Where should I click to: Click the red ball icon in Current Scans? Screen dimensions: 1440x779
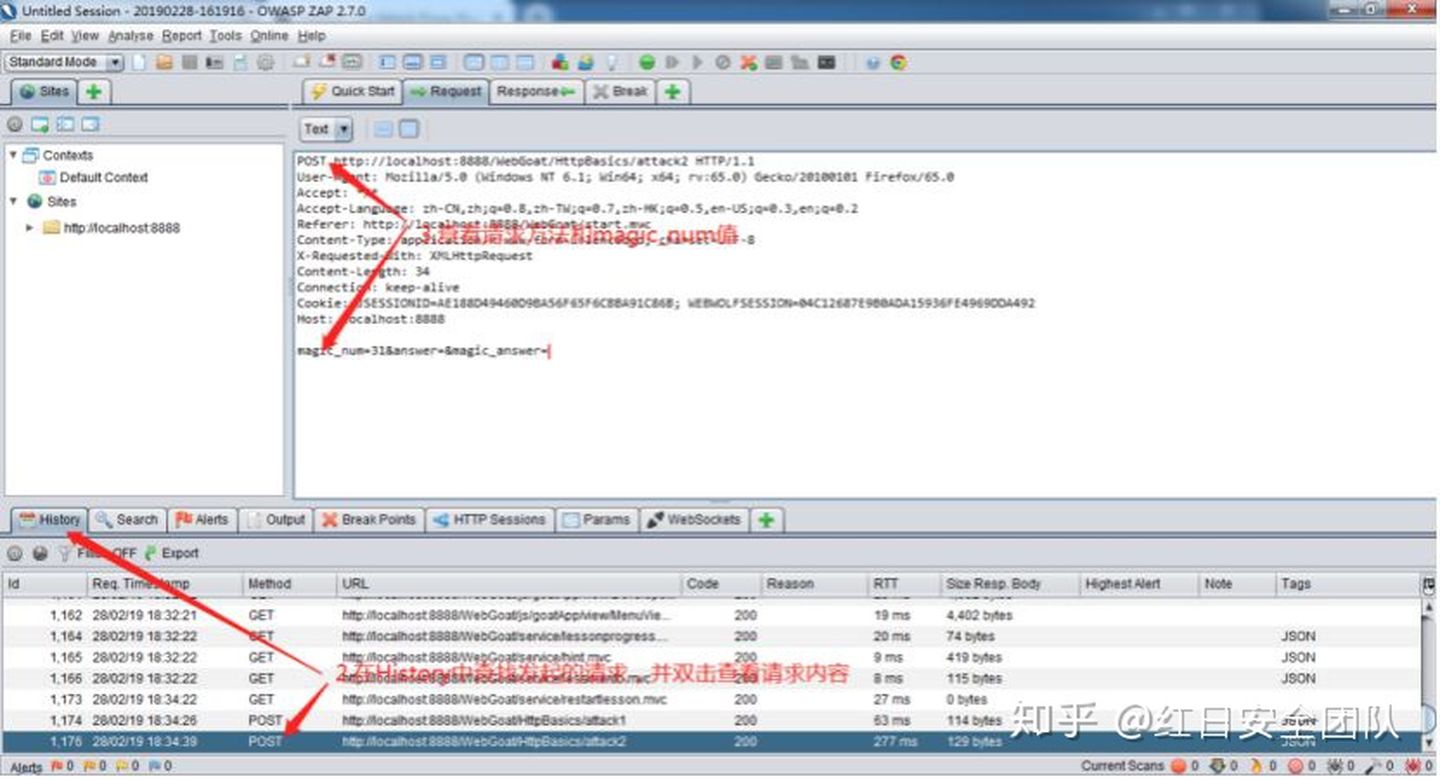[x=1178, y=767]
